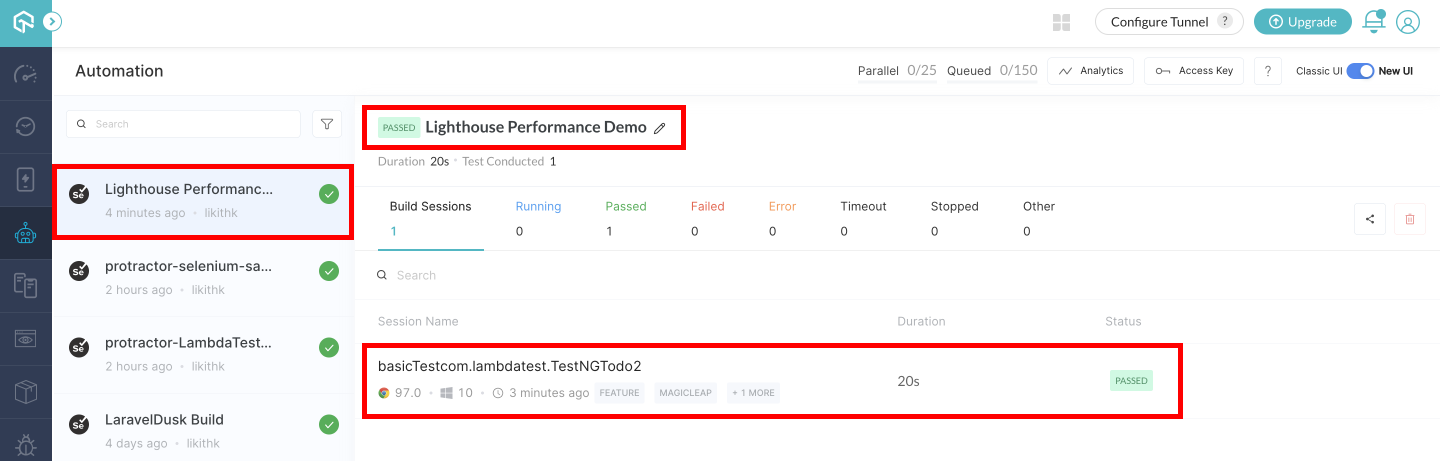Delete build using the trash icon
1440x461 pixels.
pos(1410,220)
